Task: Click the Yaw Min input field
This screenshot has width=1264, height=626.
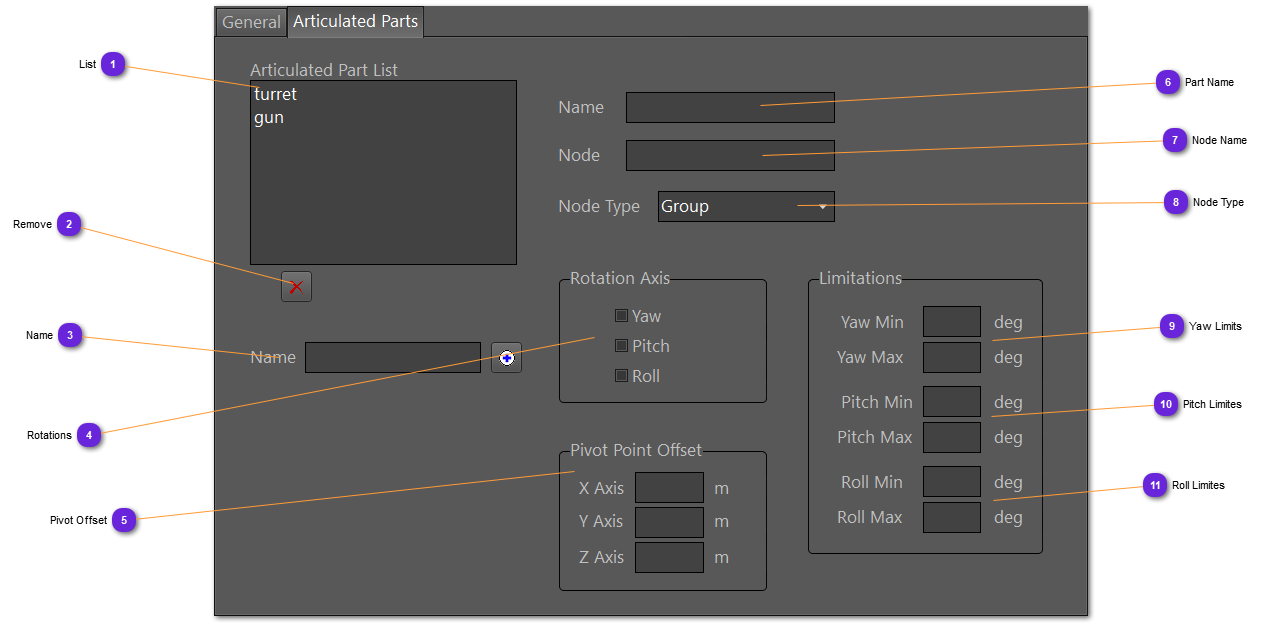Action: coord(951,322)
